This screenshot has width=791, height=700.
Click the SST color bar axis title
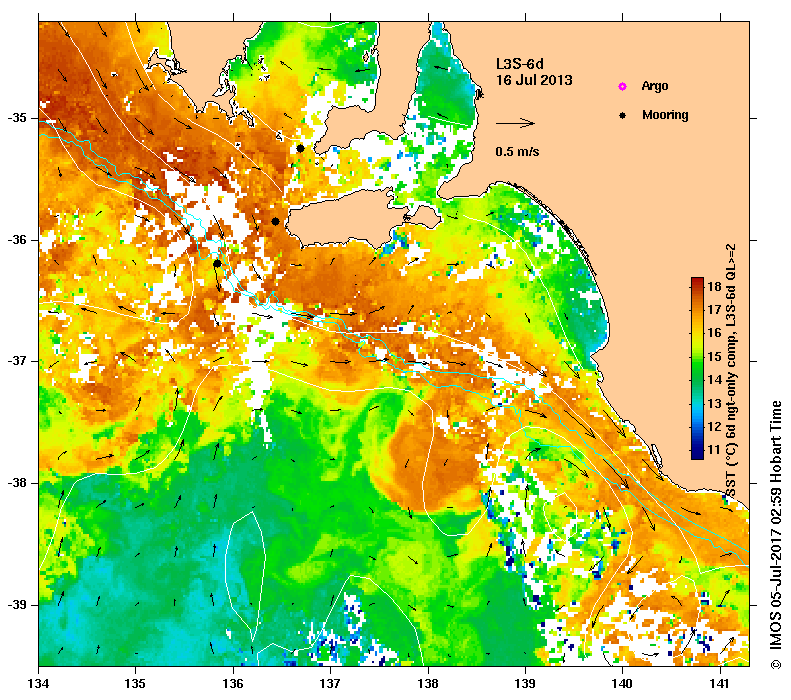click(x=731, y=371)
